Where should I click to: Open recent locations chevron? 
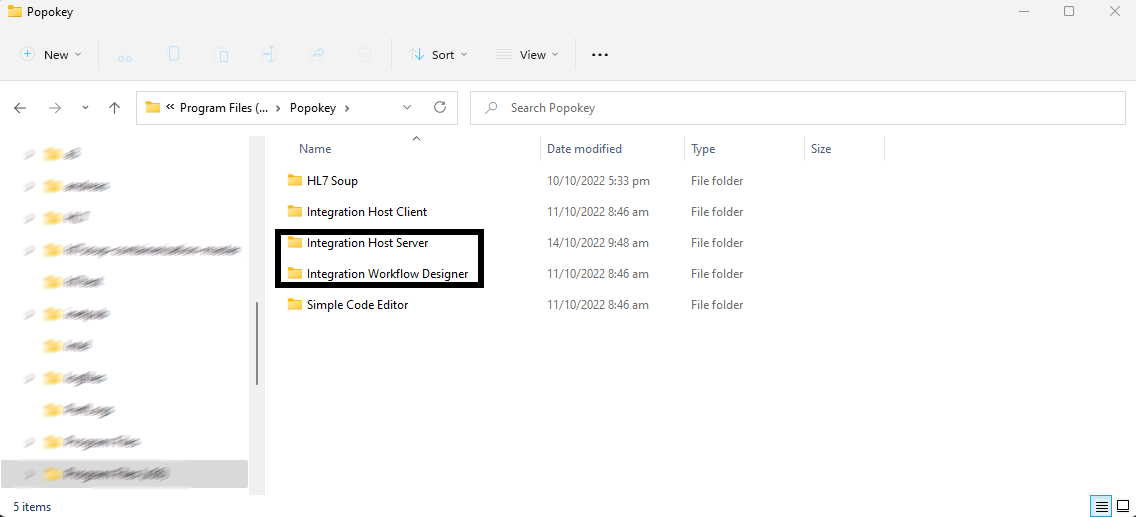(85, 108)
